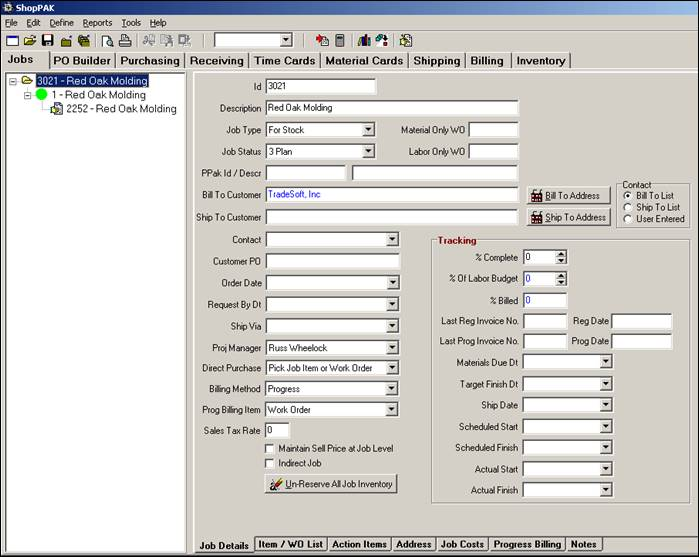Image resolution: width=699 pixels, height=557 pixels.
Task: Click the Open folder toolbar icon
Action: (x=30, y=41)
